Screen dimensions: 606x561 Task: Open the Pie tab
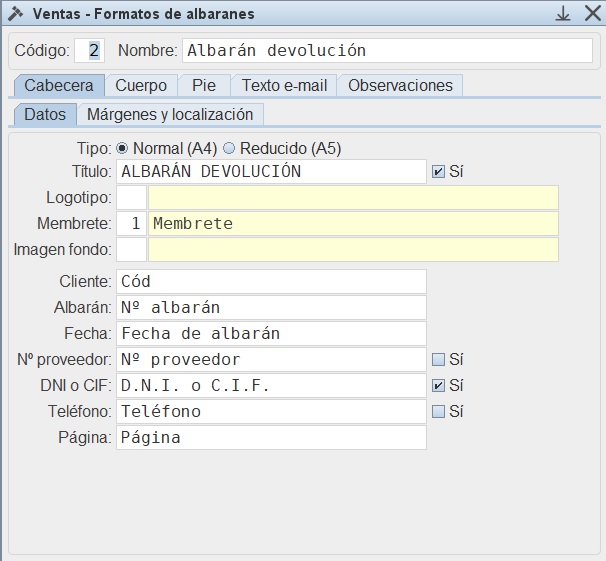(x=204, y=85)
